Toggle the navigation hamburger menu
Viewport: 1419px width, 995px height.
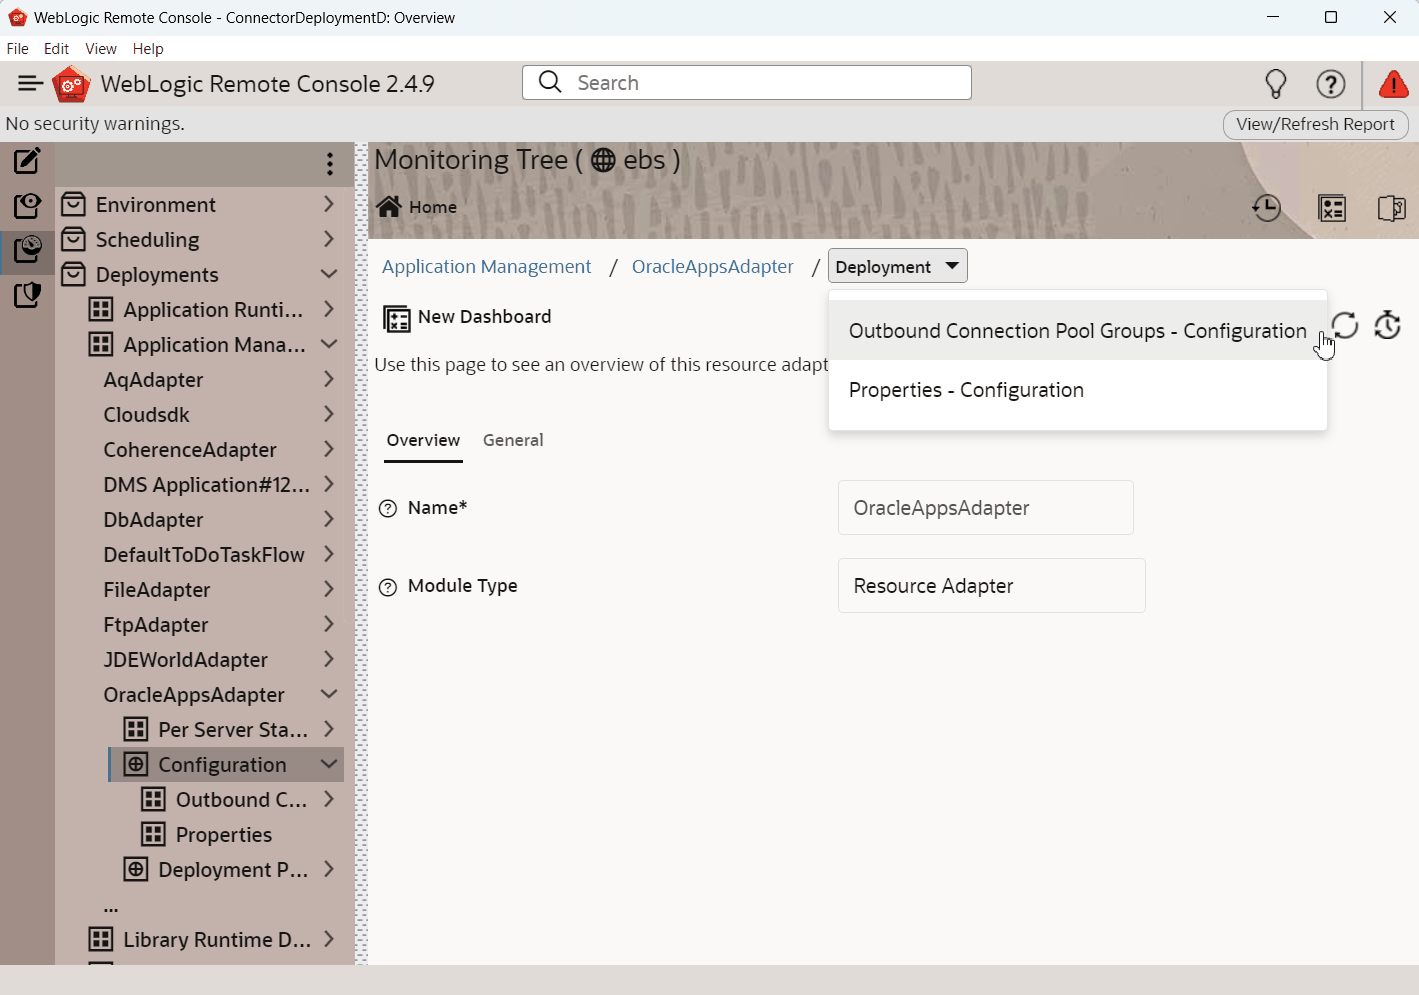click(x=31, y=84)
